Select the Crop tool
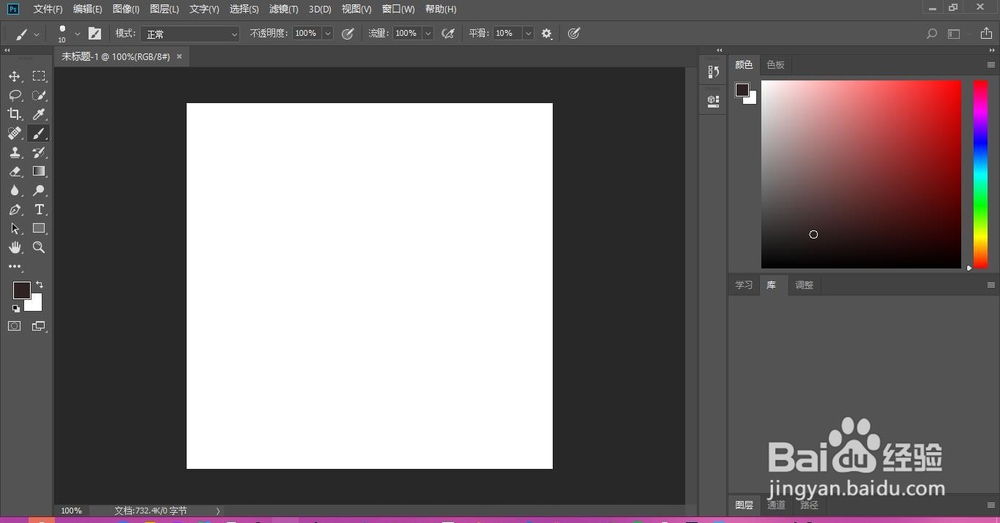1000x523 pixels. (x=14, y=114)
